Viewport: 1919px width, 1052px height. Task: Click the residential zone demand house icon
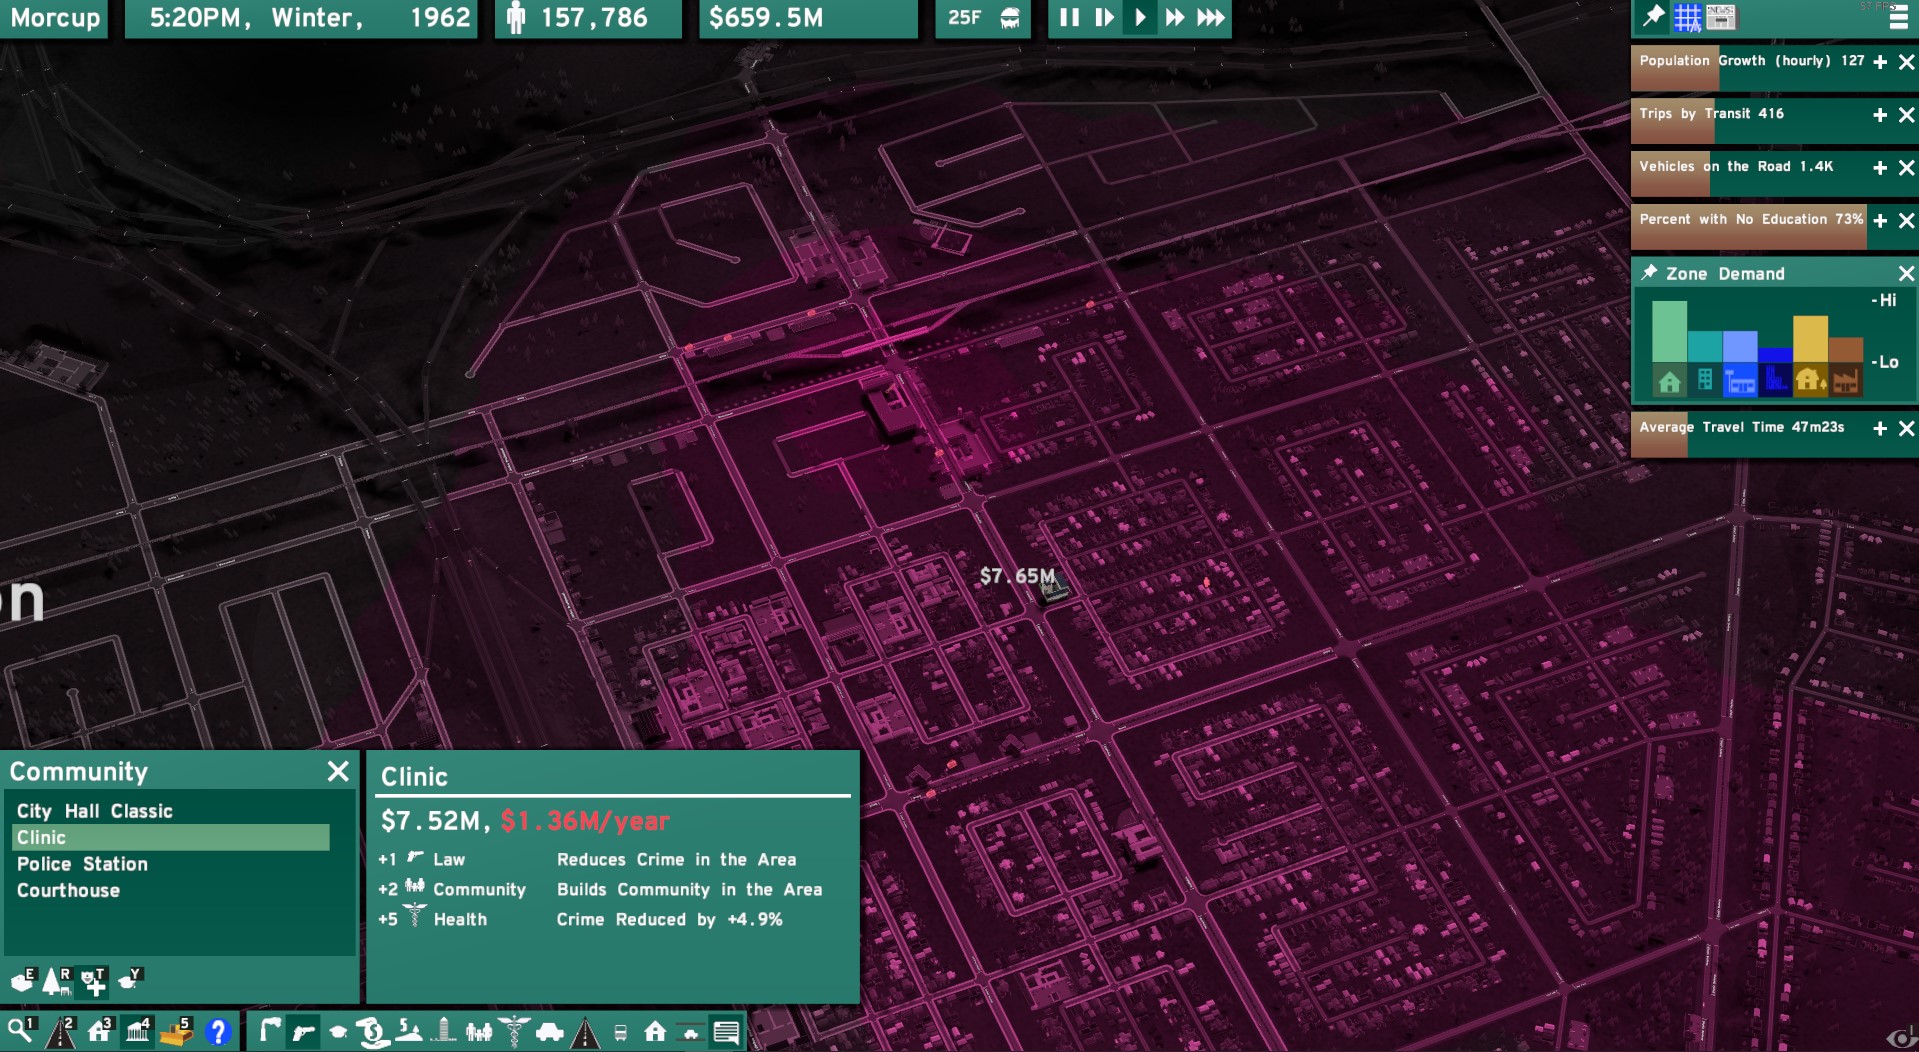(x=1669, y=381)
